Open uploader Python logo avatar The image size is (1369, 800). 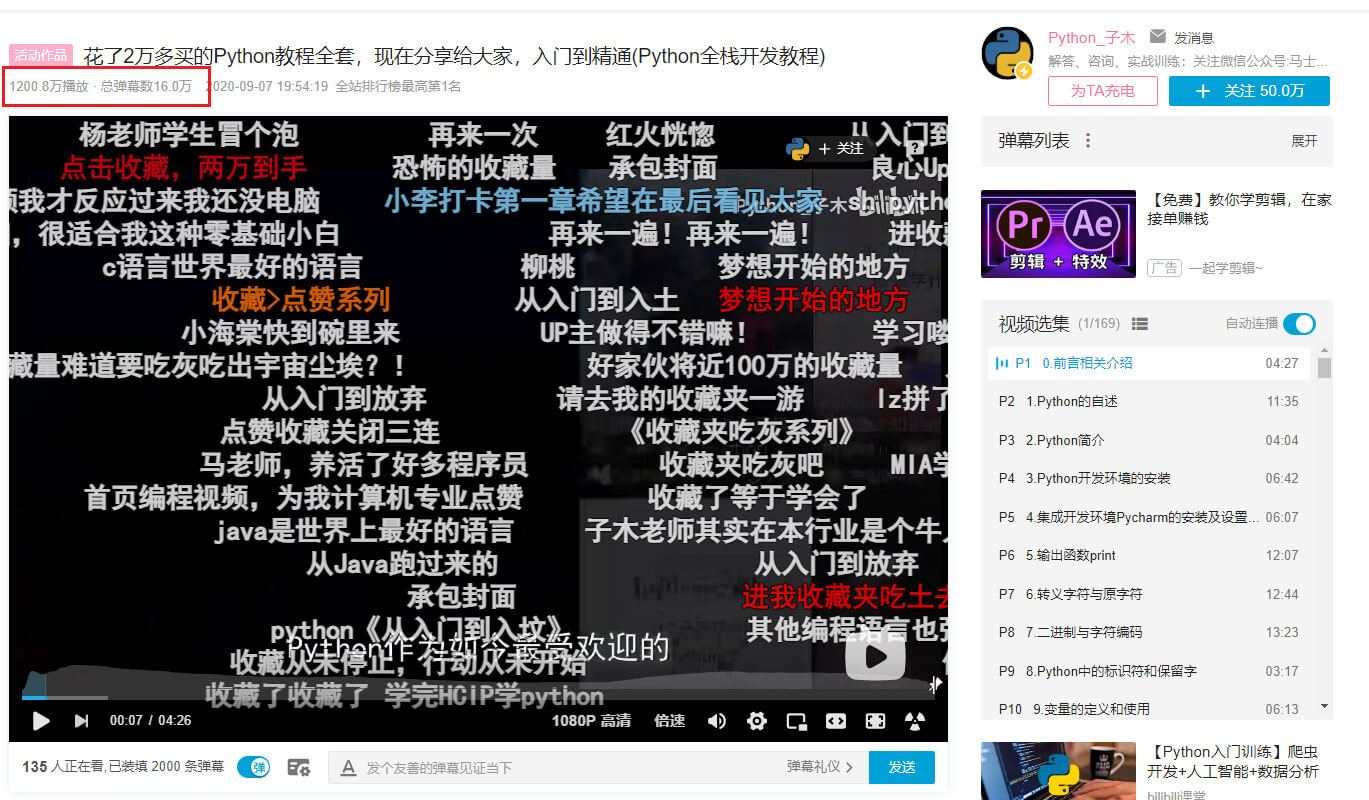pyautogui.click(x=1007, y=53)
